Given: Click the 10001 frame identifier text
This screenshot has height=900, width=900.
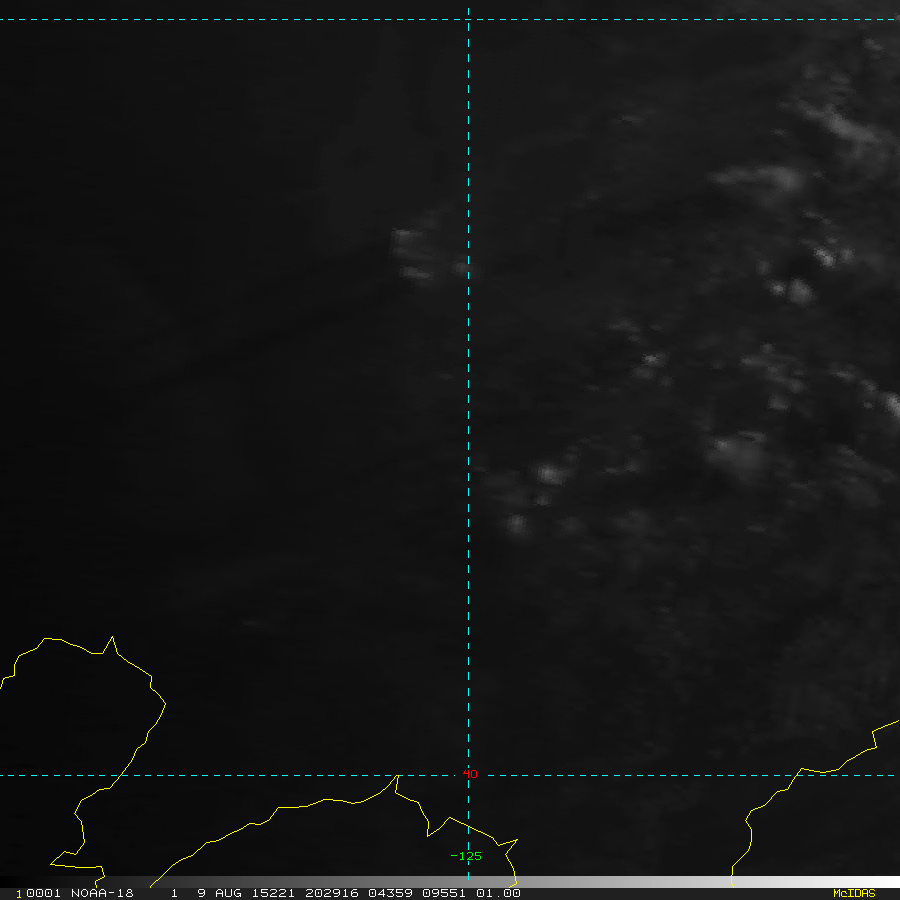Looking at the screenshot, I should [x=38, y=893].
